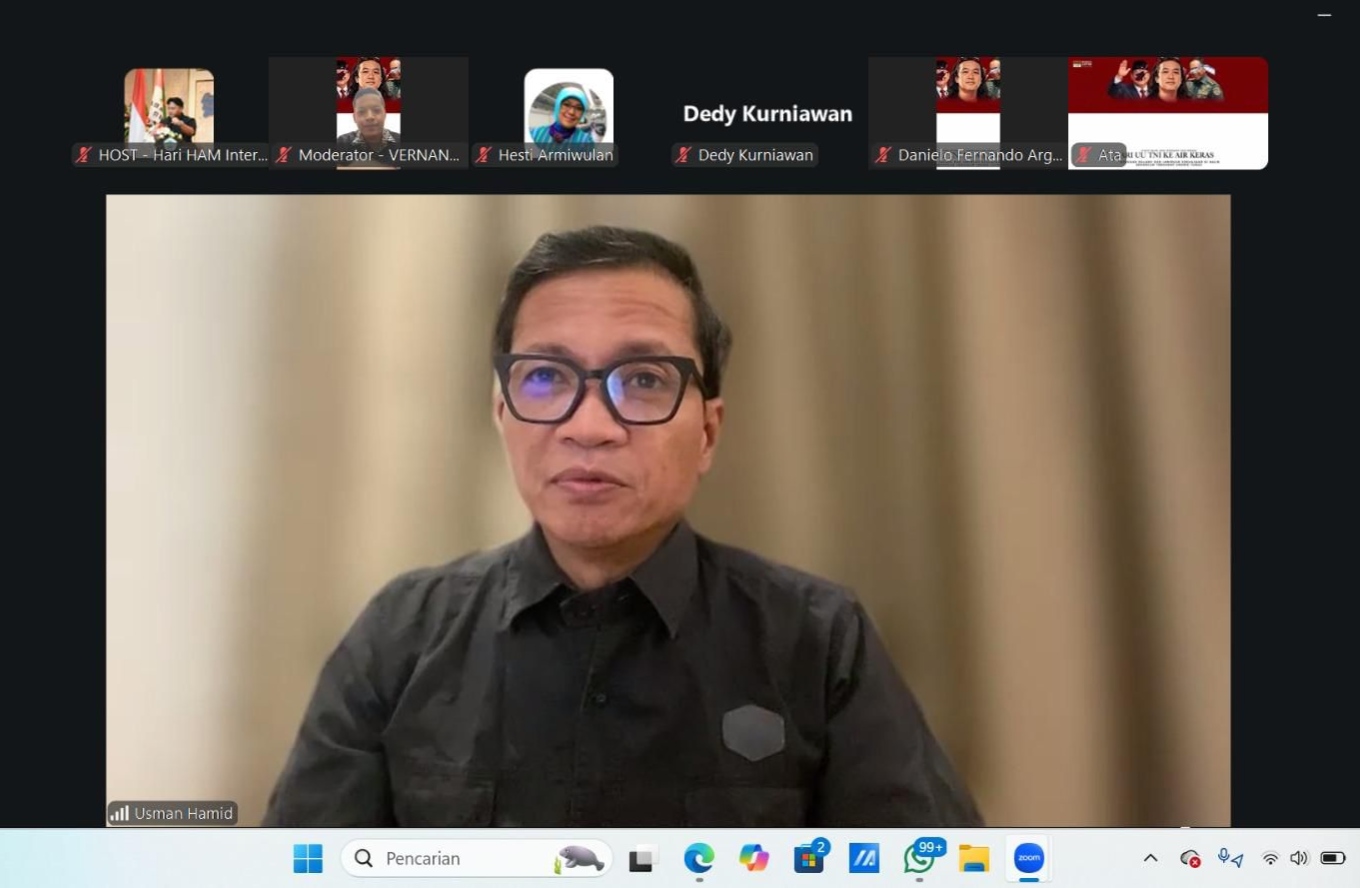Open the volume speaker control
The width and height of the screenshot is (1360, 888).
[x=1299, y=858]
